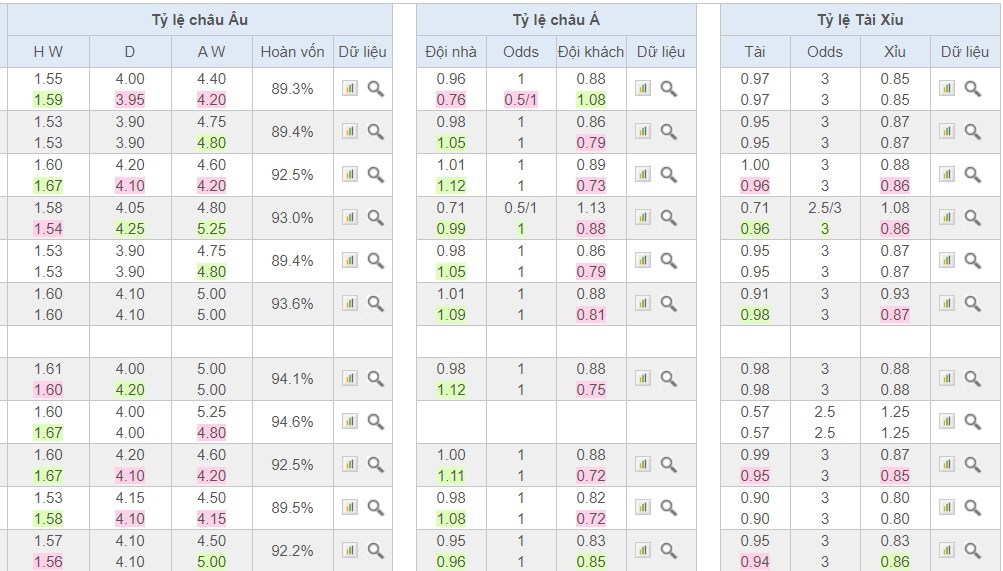Click chart icon in Tài Xỉu 2.5 row
1003x571 pixels.
pos(946,422)
